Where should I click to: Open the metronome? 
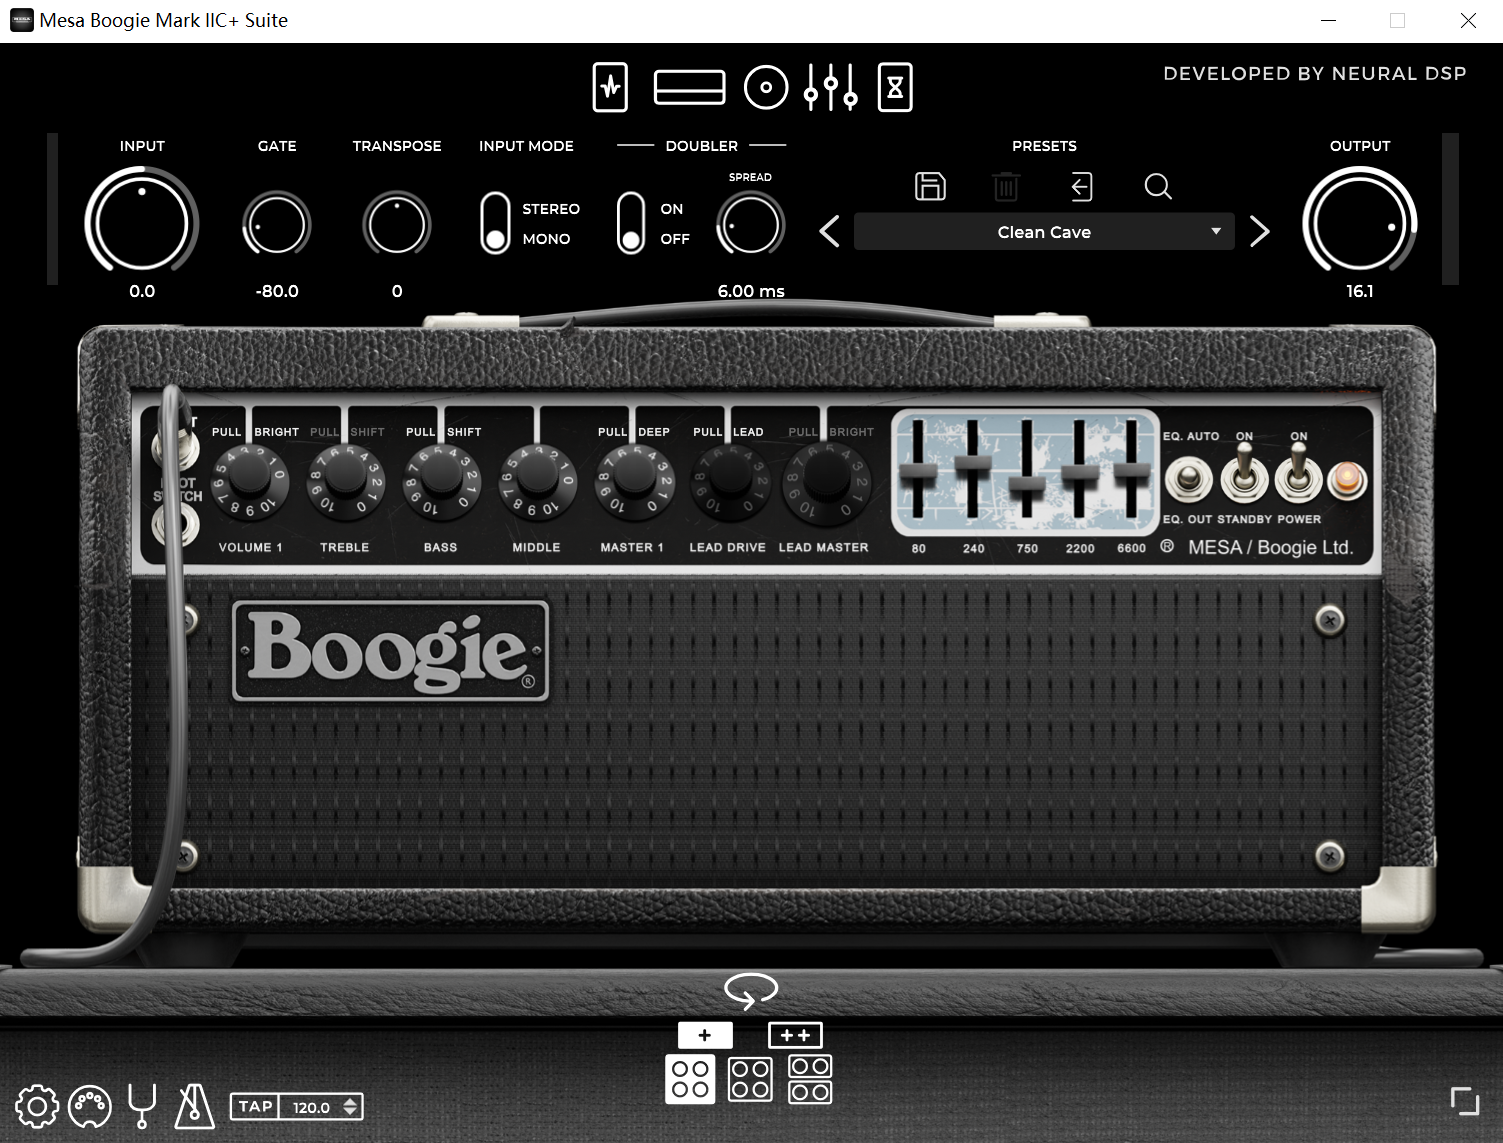(x=193, y=1106)
